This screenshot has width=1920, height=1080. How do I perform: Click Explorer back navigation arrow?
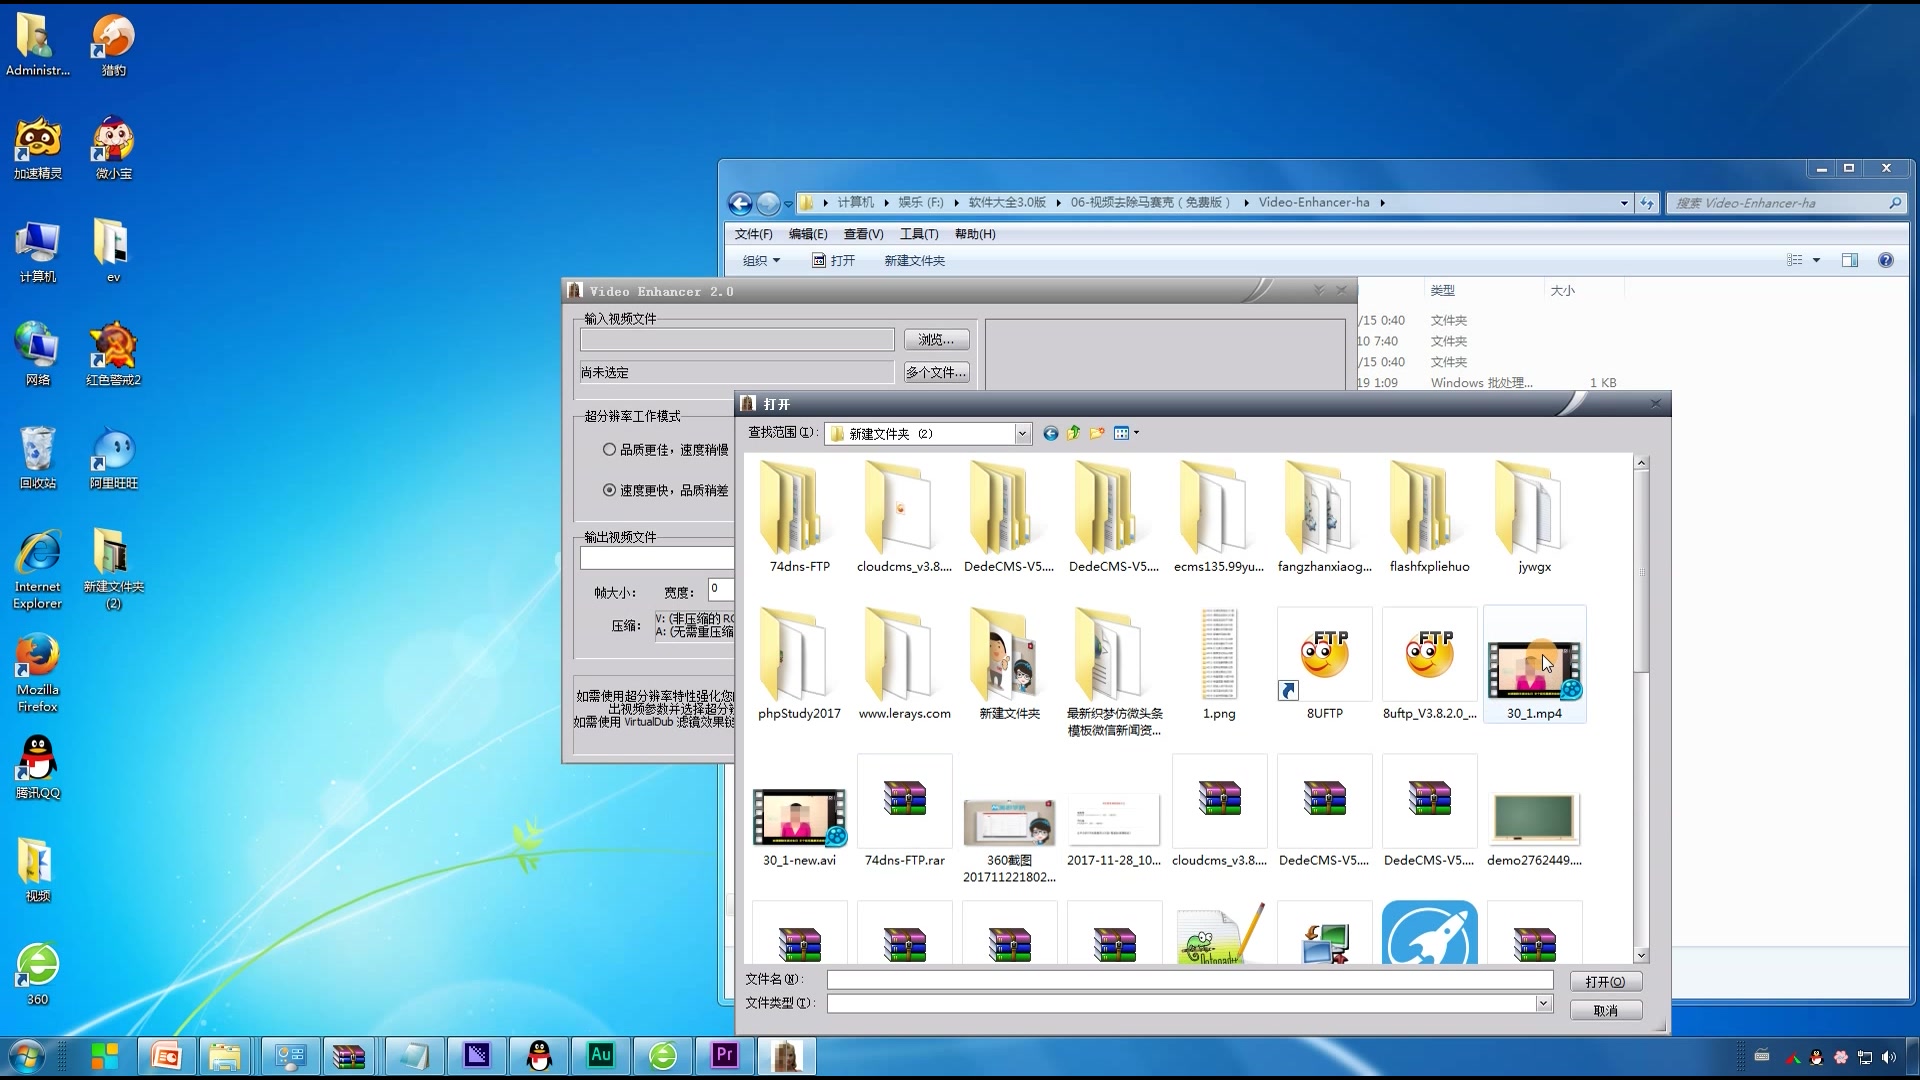[740, 203]
